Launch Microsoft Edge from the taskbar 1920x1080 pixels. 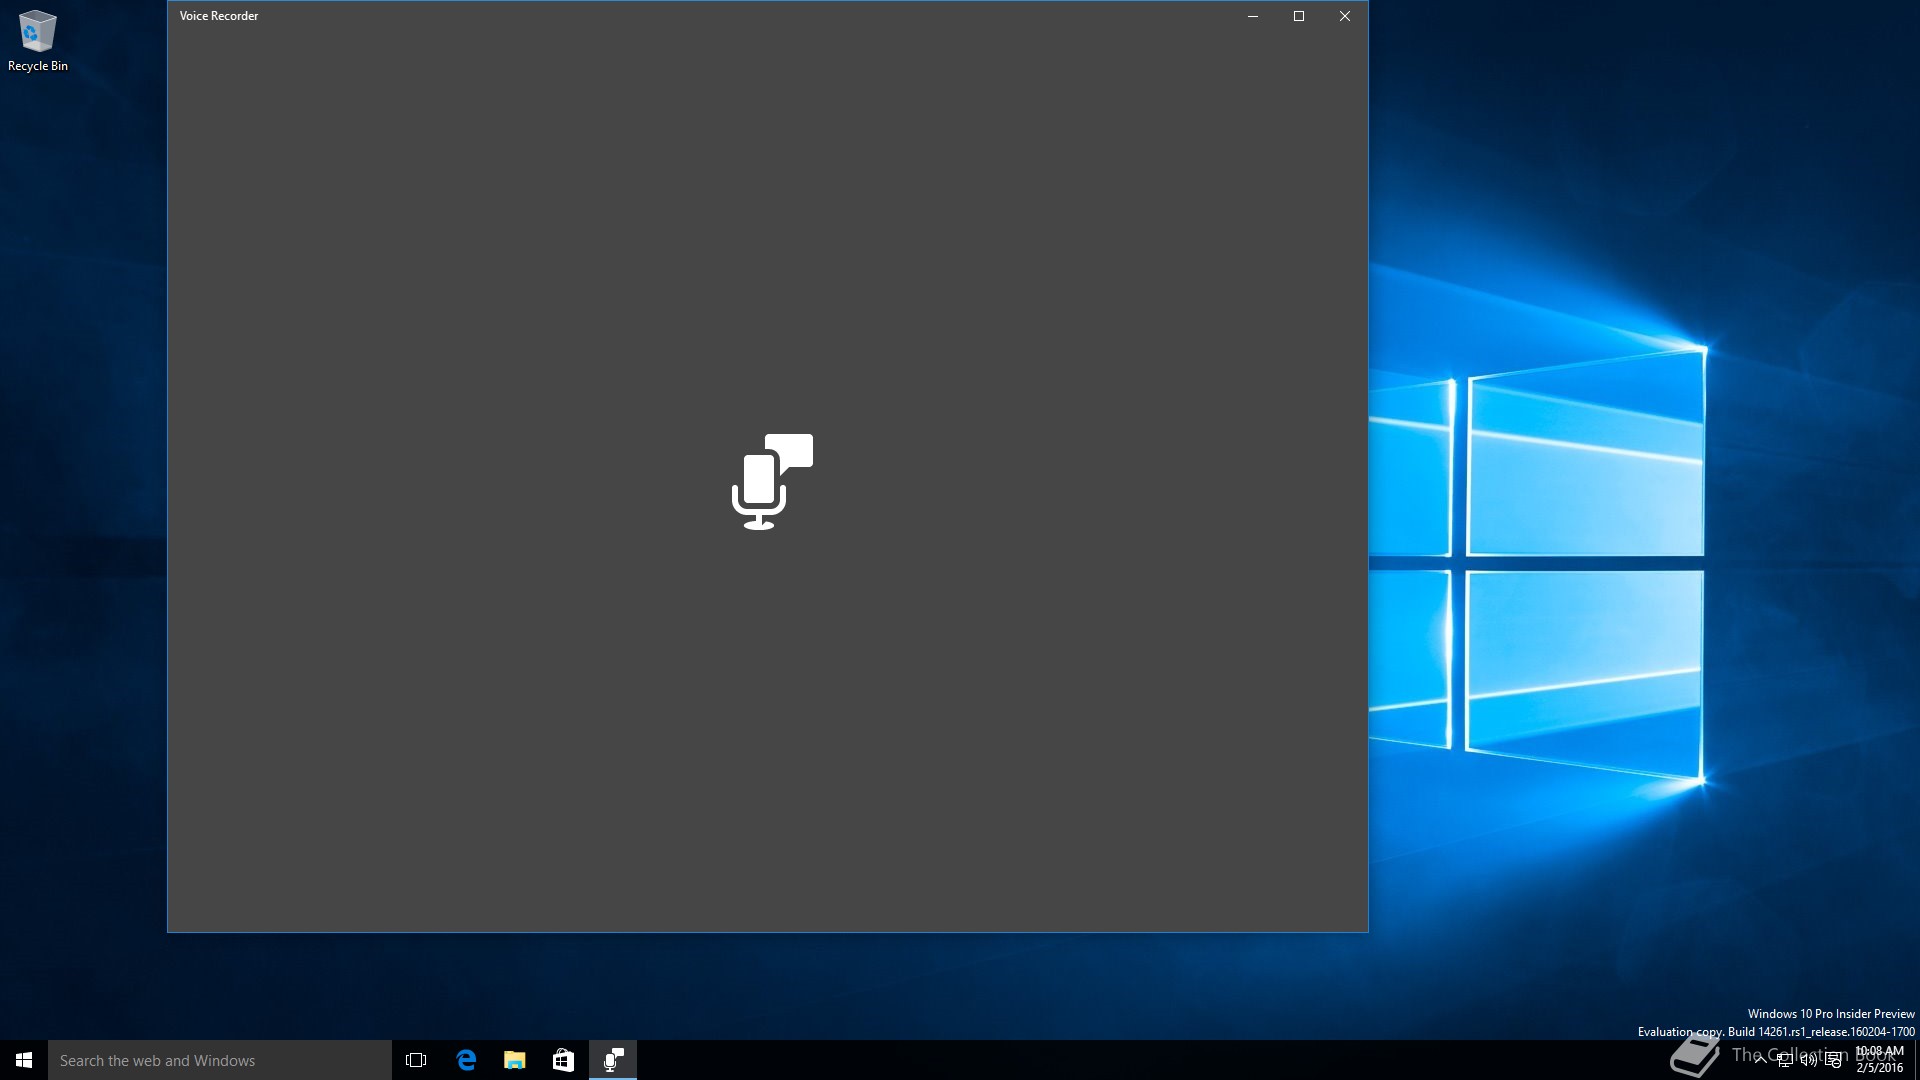(x=466, y=1060)
